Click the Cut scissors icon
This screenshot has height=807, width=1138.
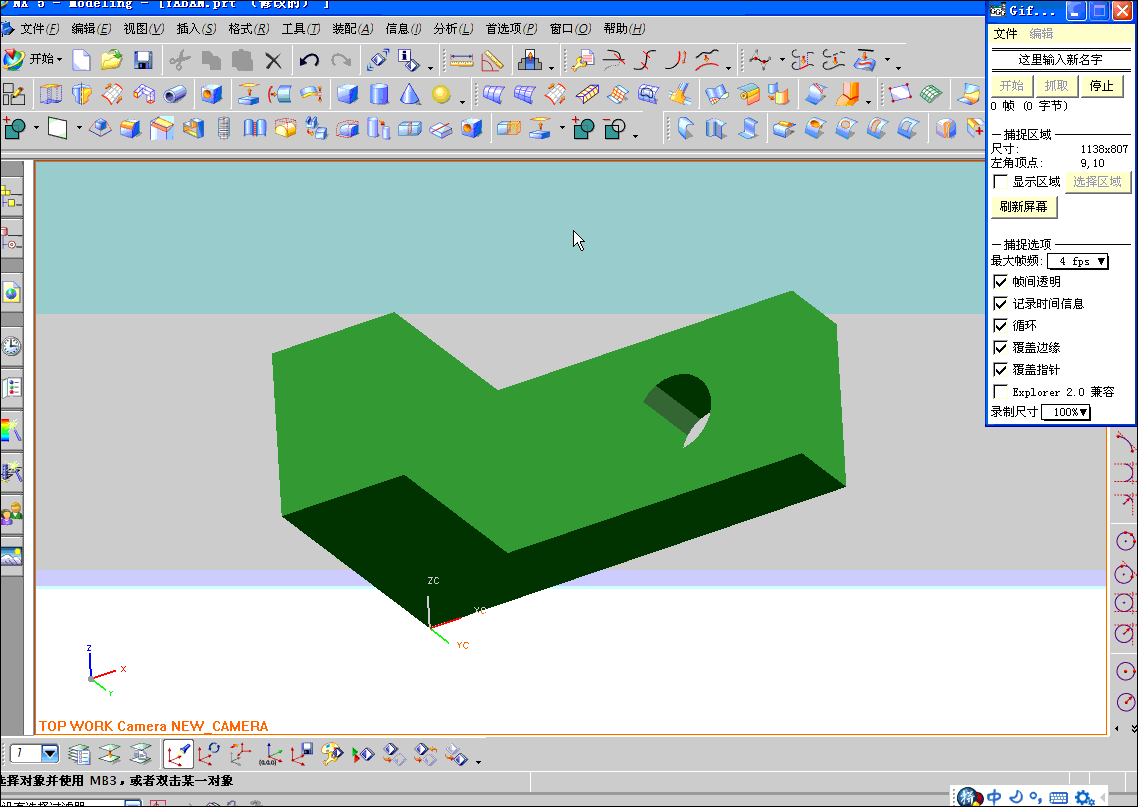(179, 60)
